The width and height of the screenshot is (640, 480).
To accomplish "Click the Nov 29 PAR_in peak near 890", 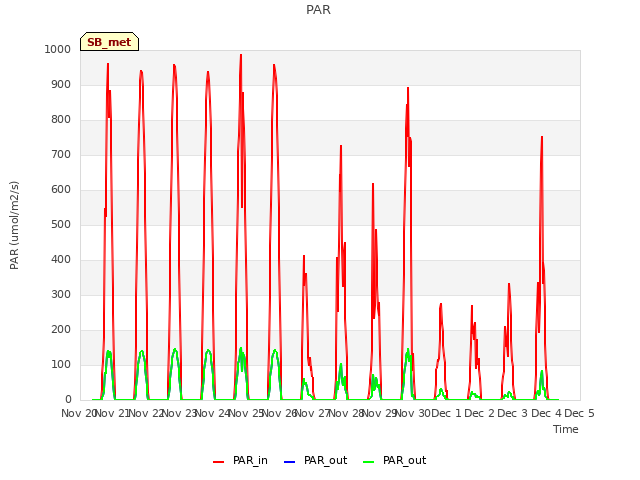I will [x=408, y=88].
